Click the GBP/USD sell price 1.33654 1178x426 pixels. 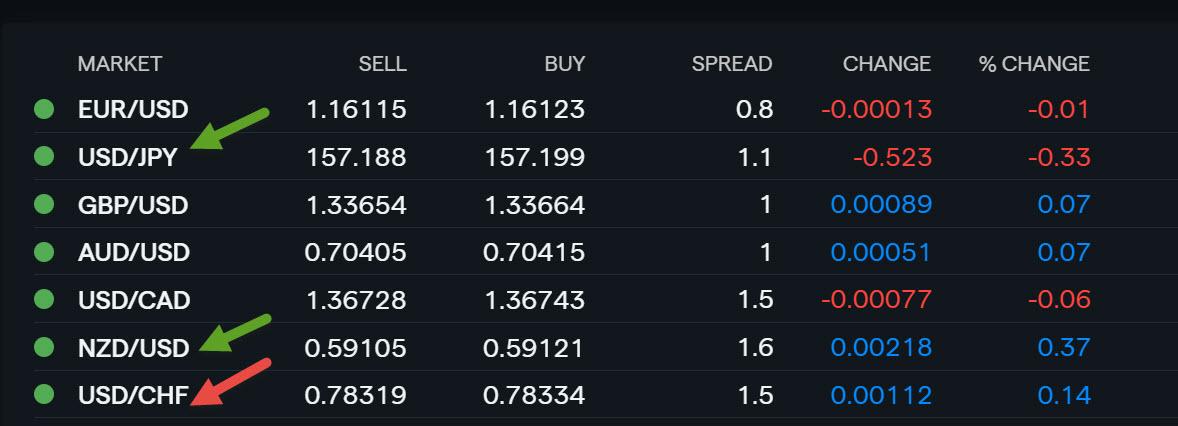point(356,205)
